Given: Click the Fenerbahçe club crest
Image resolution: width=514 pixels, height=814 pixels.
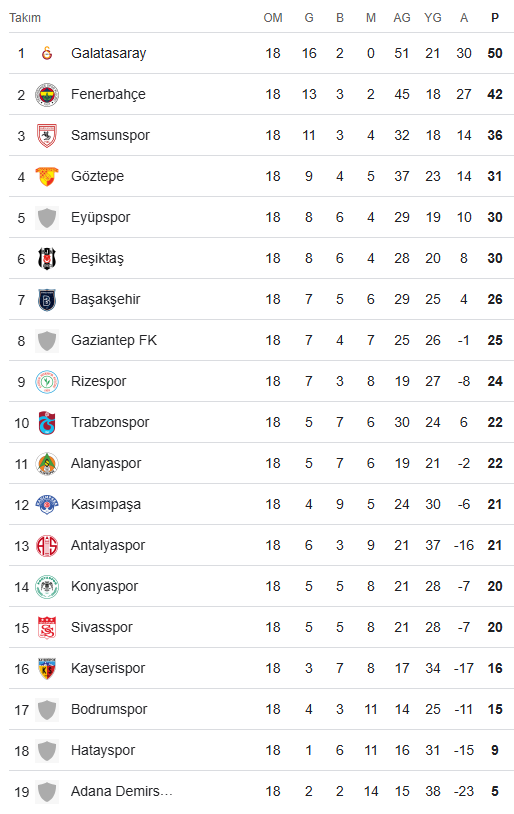Looking at the screenshot, I should (x=47, y=94).
